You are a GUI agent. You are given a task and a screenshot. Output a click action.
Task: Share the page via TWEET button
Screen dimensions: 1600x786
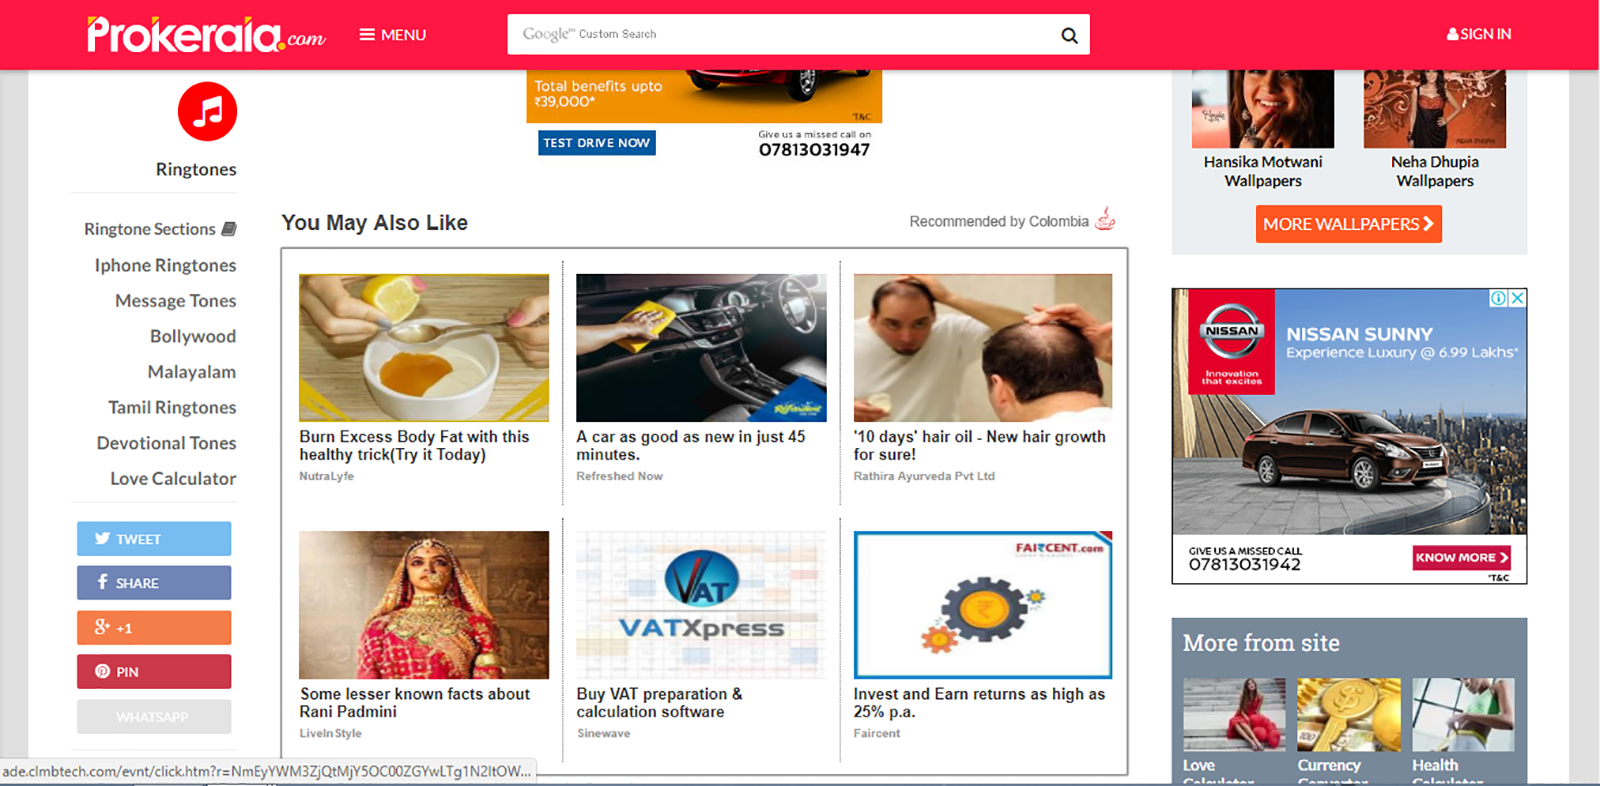point(154,539)
